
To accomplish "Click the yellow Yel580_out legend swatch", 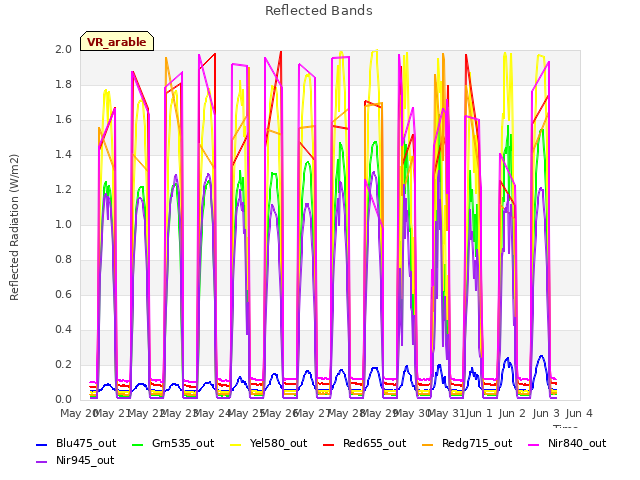I will [236, 444].
